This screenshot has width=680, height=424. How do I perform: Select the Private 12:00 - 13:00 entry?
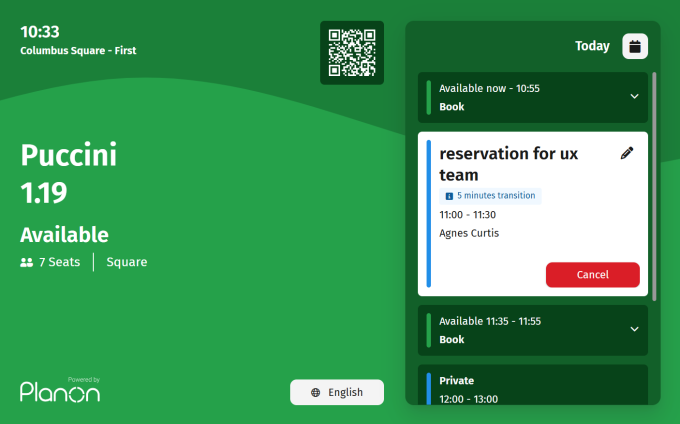click(532, 389)
